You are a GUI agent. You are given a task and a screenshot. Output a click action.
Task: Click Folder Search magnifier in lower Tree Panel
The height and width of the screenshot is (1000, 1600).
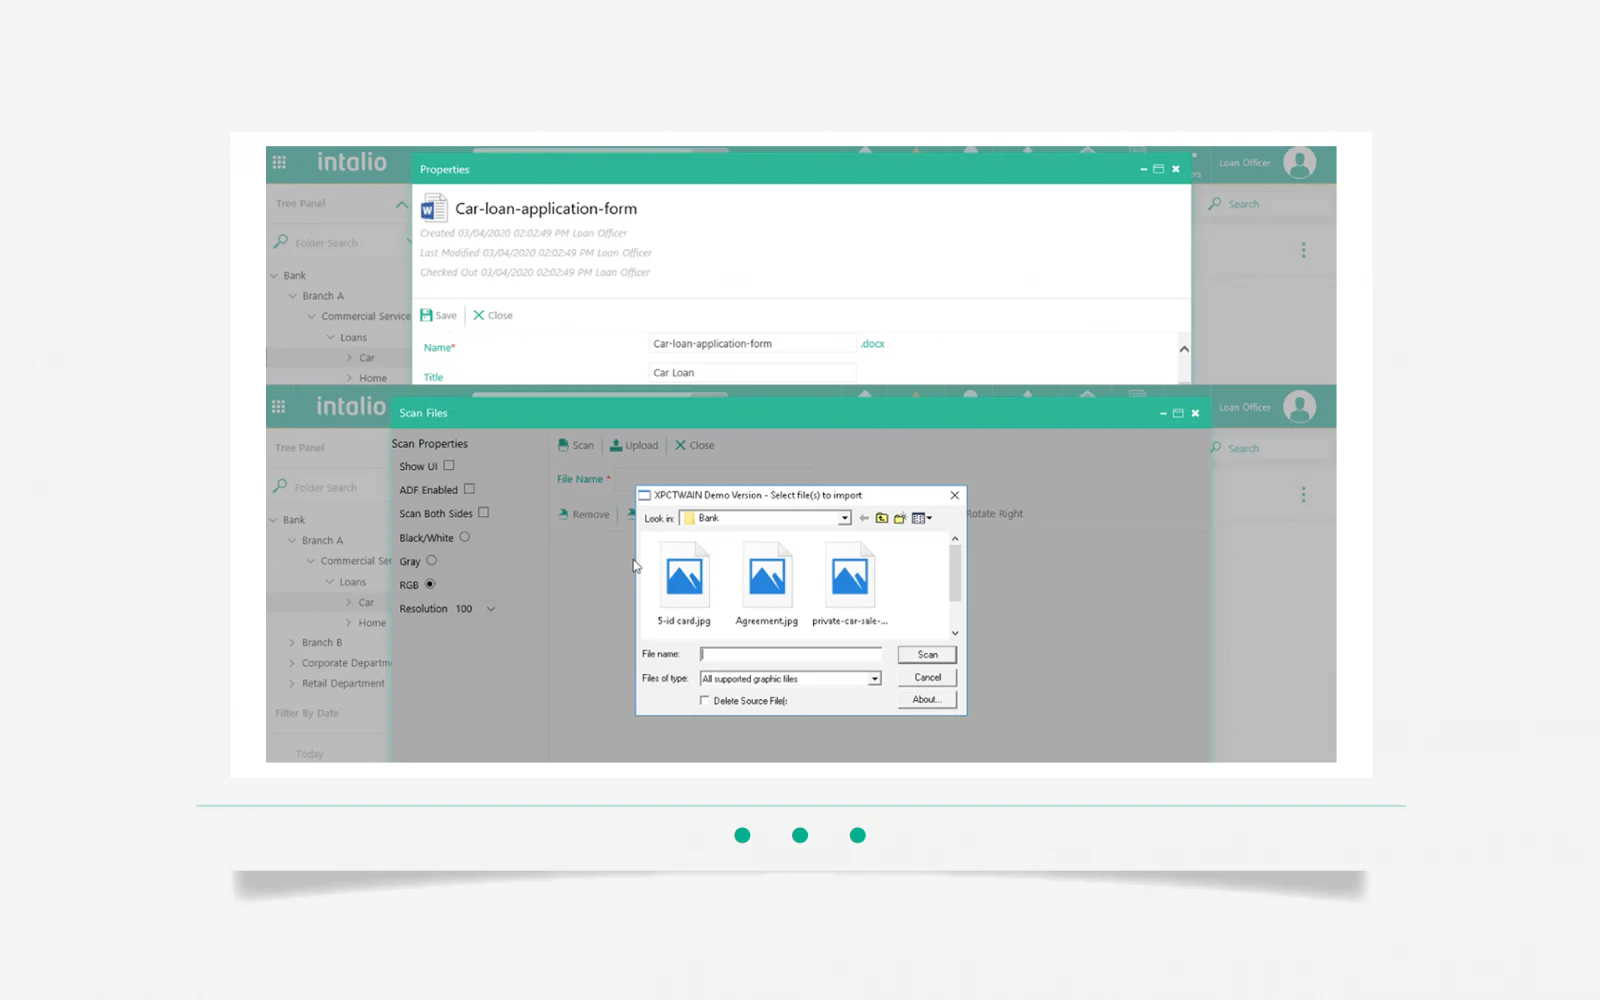(281, 487)
